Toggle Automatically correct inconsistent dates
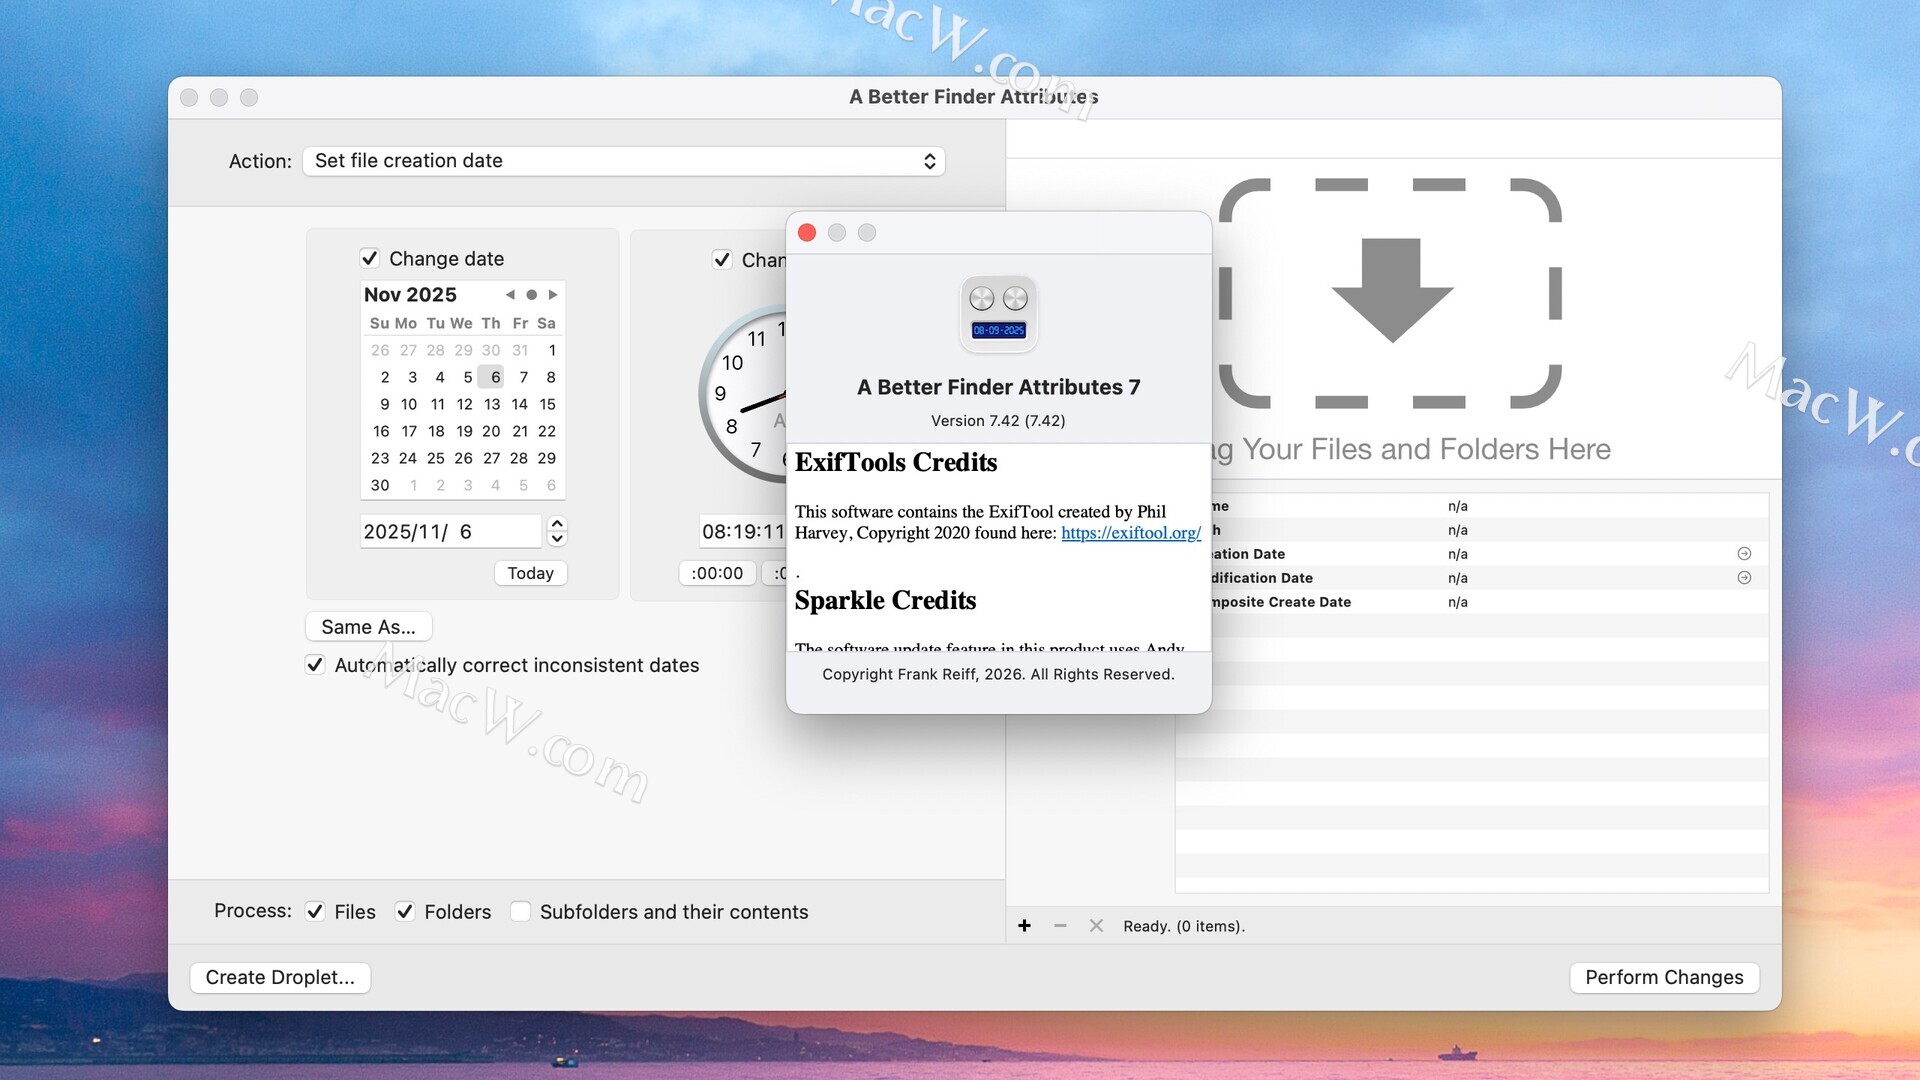Viewport: 1920px width, 1080px height. pos(315,665)
